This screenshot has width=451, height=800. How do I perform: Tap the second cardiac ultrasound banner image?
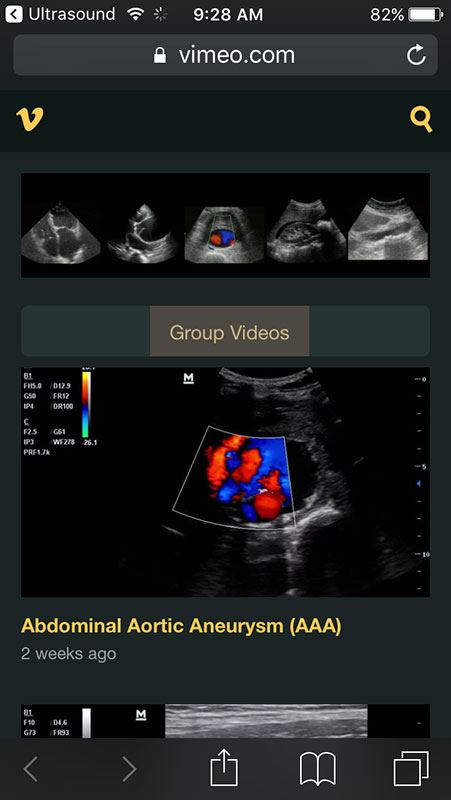coord(142,234)
